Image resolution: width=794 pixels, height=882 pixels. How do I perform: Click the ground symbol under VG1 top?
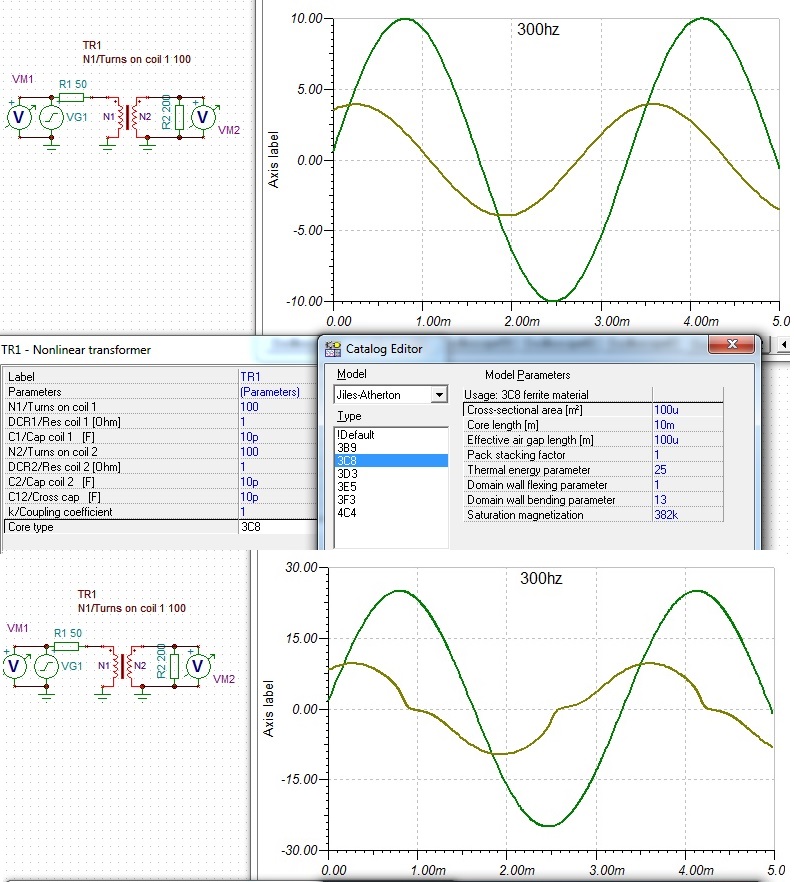[x=52, y=147]
